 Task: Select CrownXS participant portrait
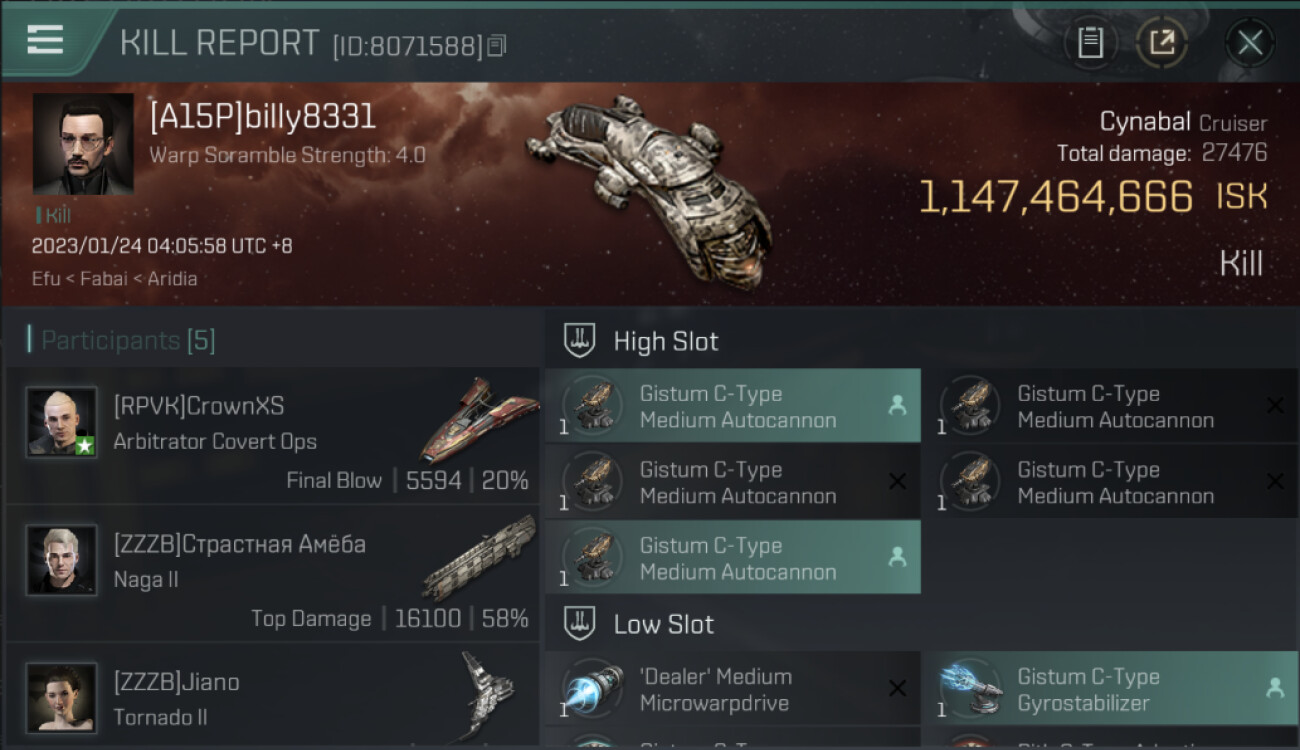62,422
